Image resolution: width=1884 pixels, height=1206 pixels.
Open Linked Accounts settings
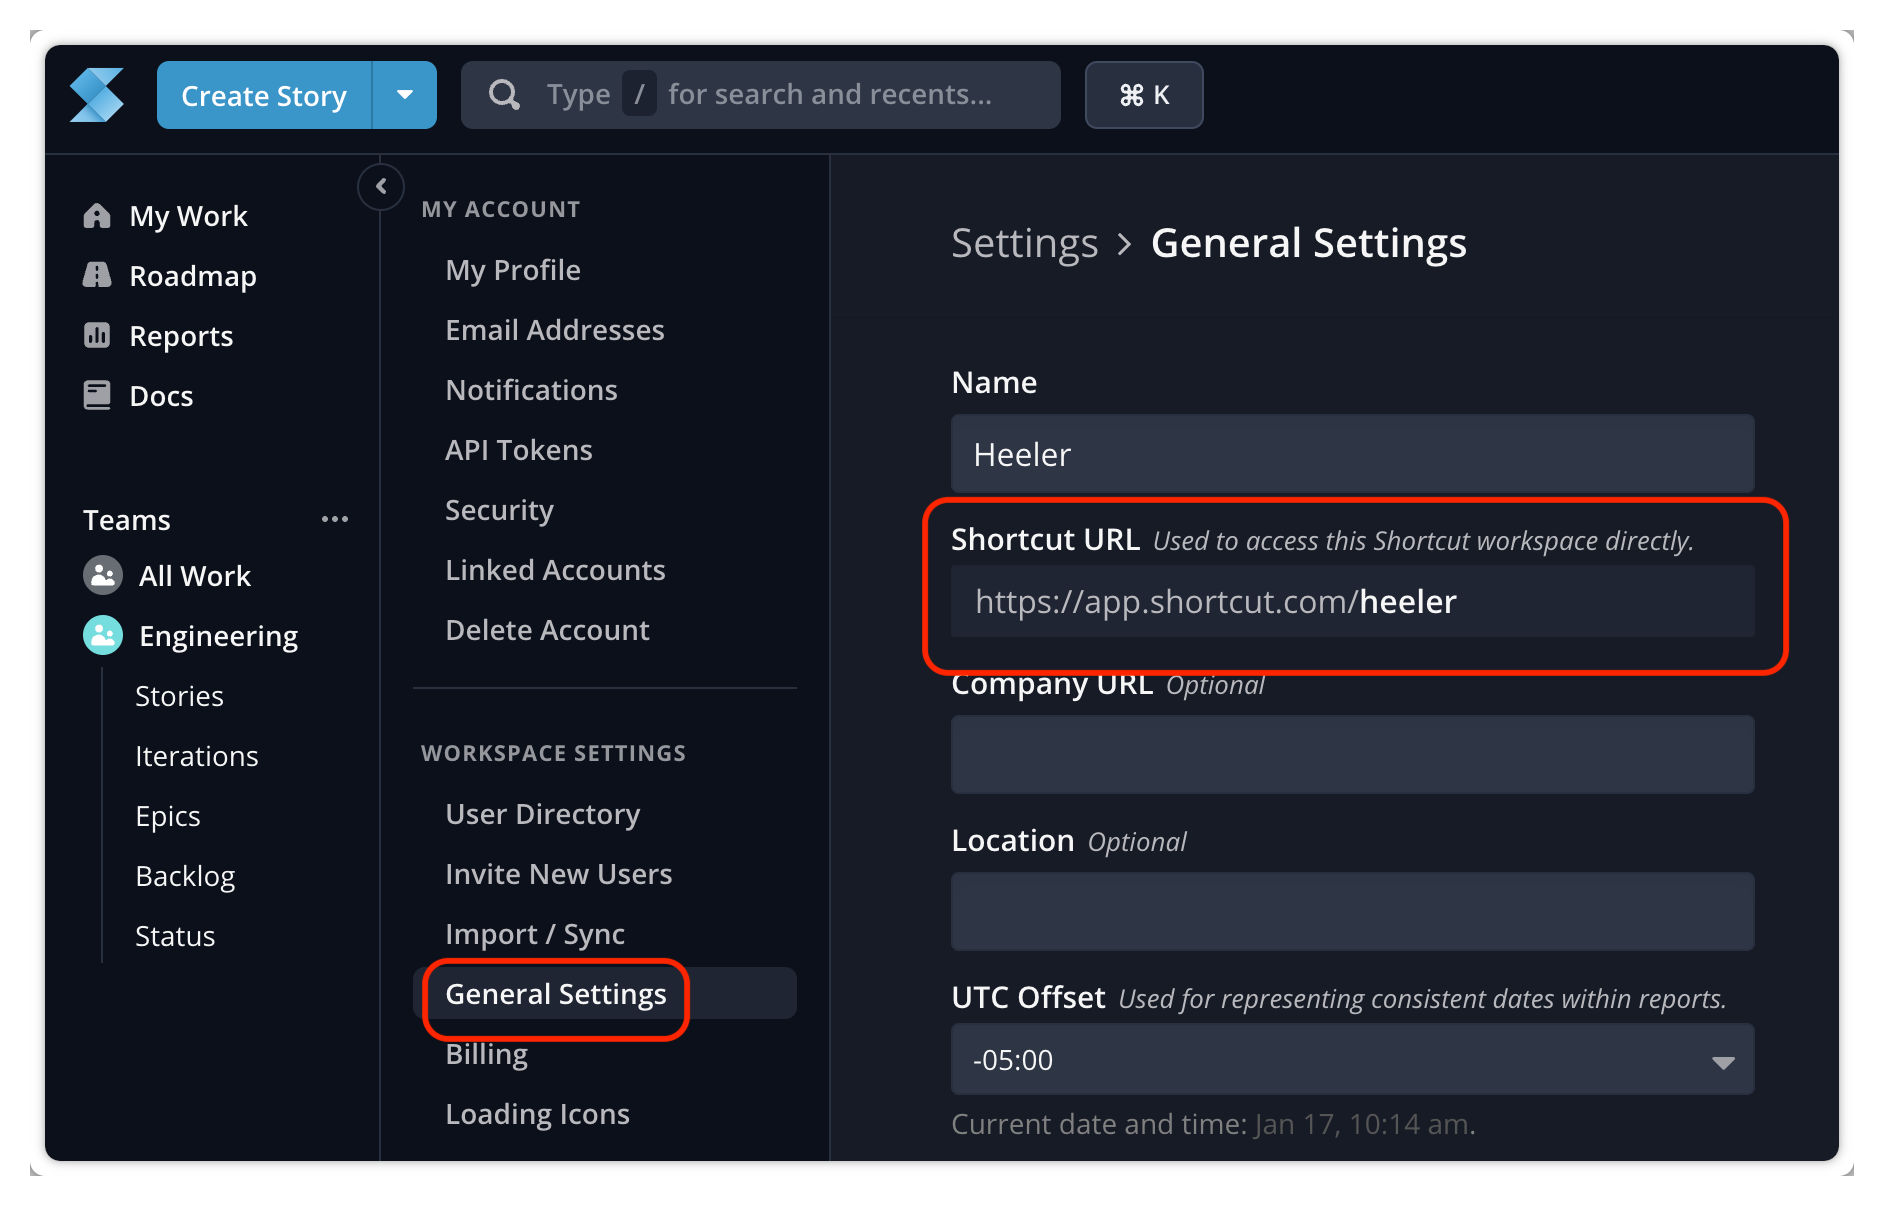coord(555,570)
